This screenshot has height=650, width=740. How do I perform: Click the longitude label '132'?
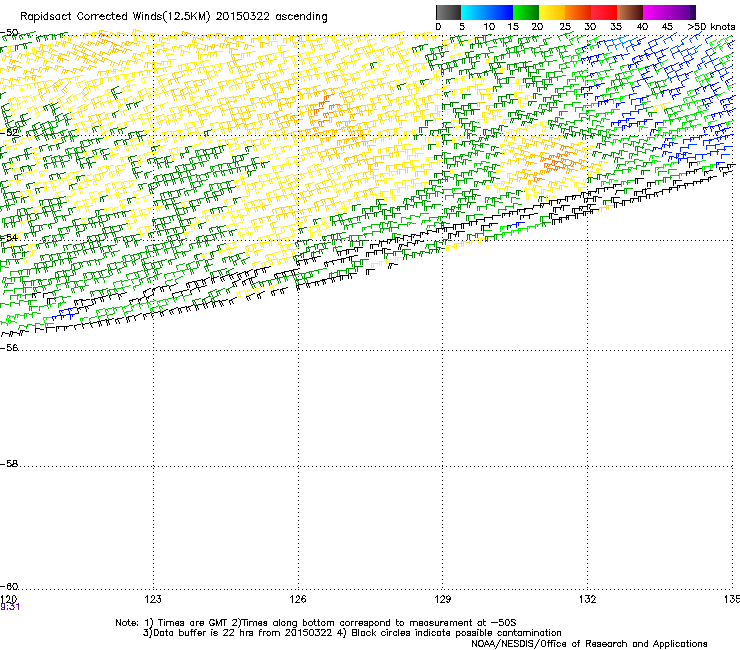[588, 599]
